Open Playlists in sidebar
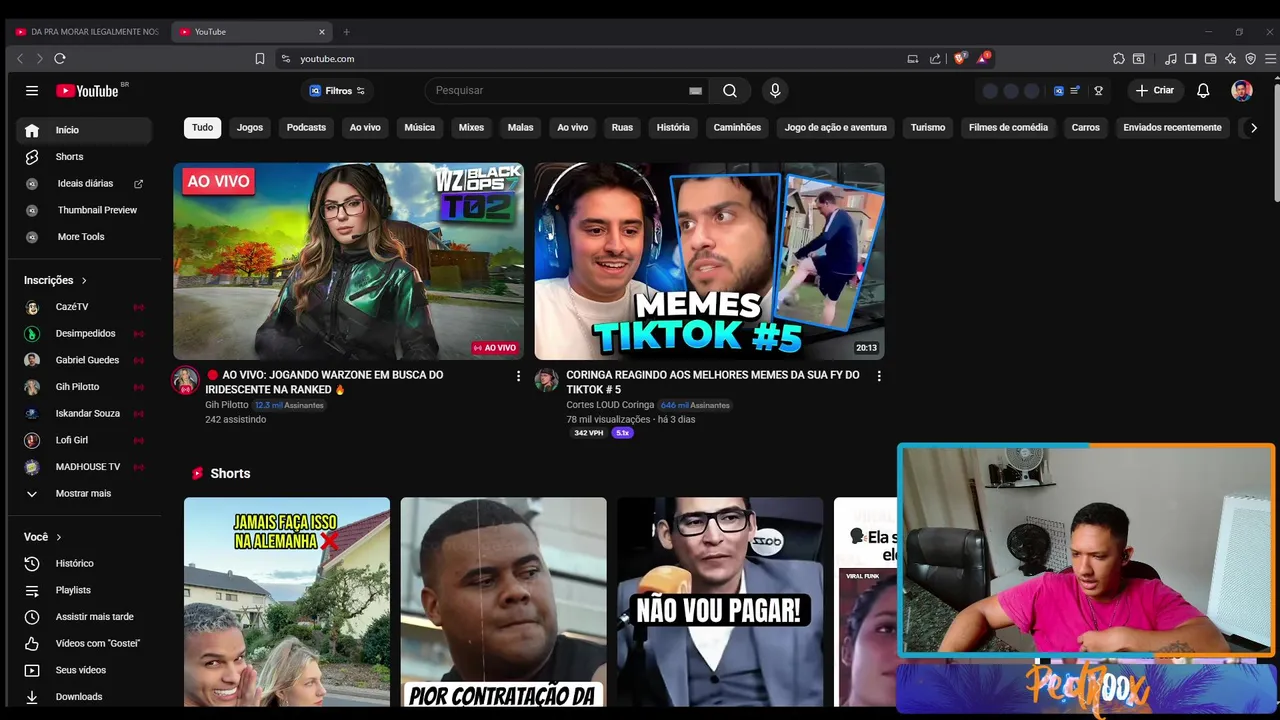Viewport: 1280px width, 720px height. pos(84,591)
